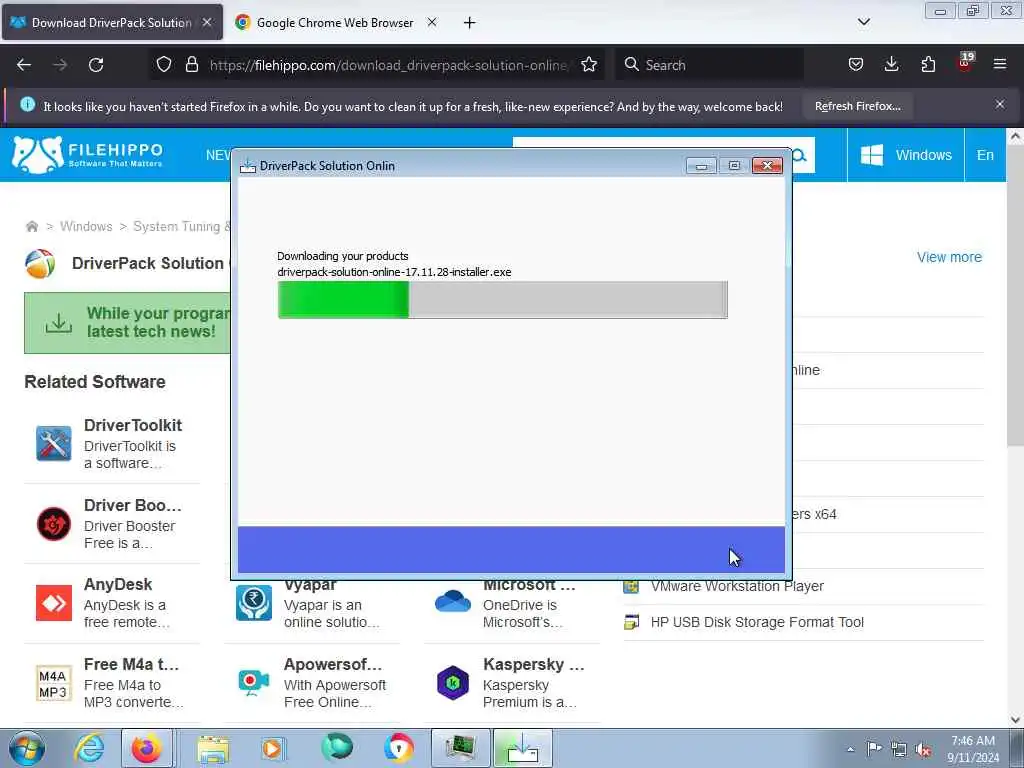Click the Vyapar app icon
The width and height of the screenshot is (1024, 768).
253,603
